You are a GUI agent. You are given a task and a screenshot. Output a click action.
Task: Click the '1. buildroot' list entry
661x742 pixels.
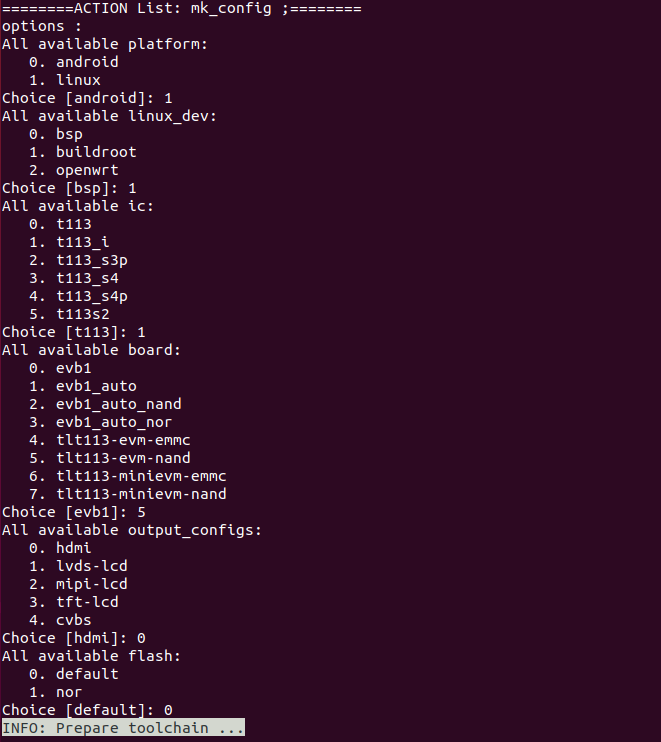(83, 152)
